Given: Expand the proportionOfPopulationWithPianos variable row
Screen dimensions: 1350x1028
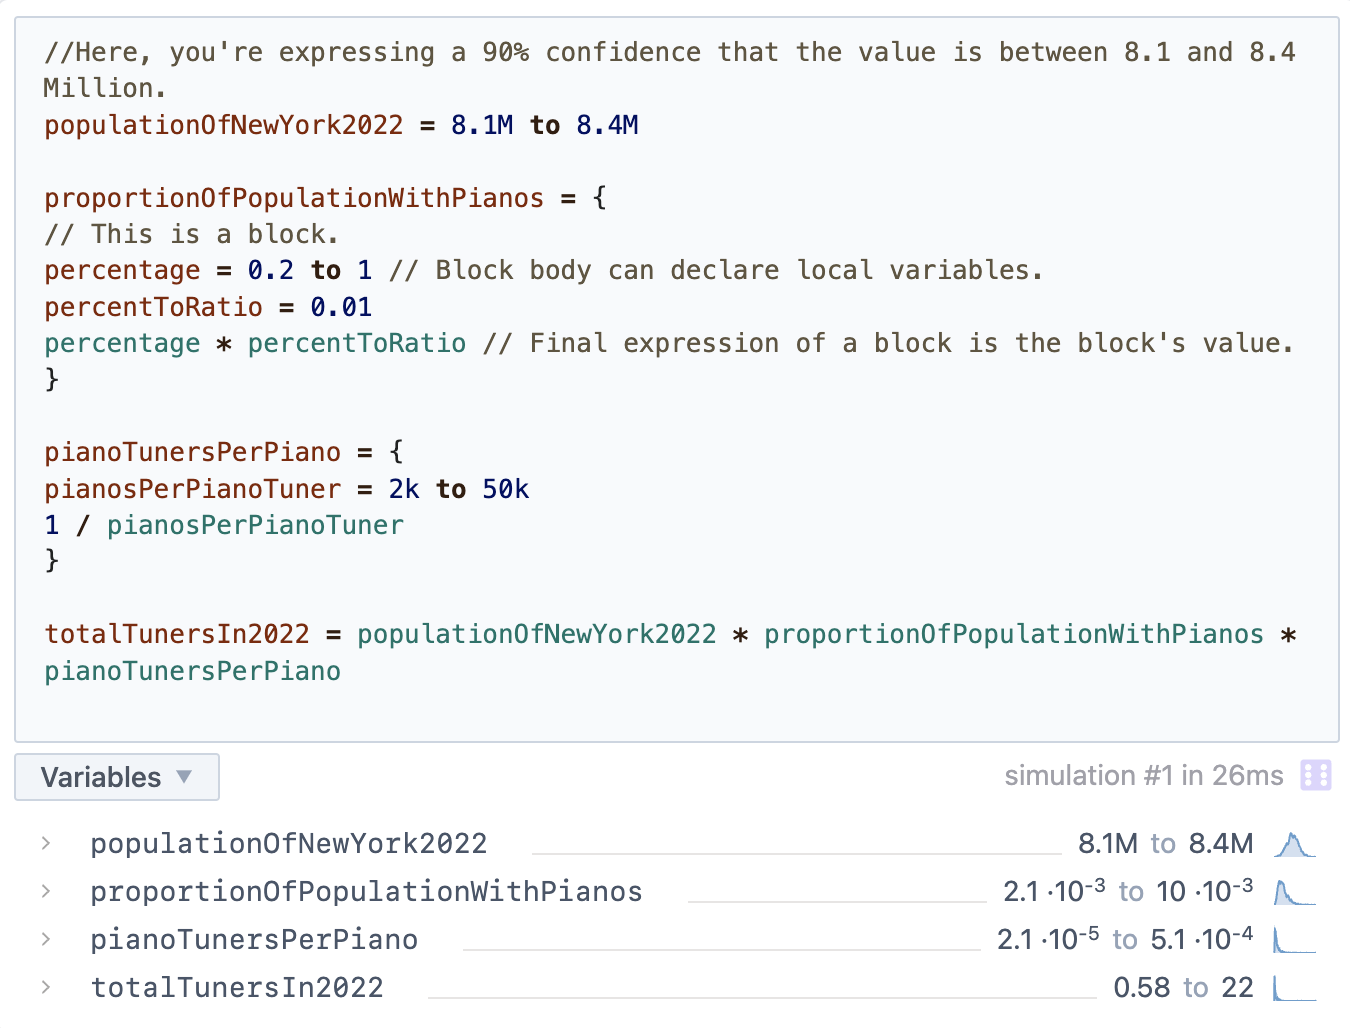Looking at the screenshot, I should click(x=46, y=891).
